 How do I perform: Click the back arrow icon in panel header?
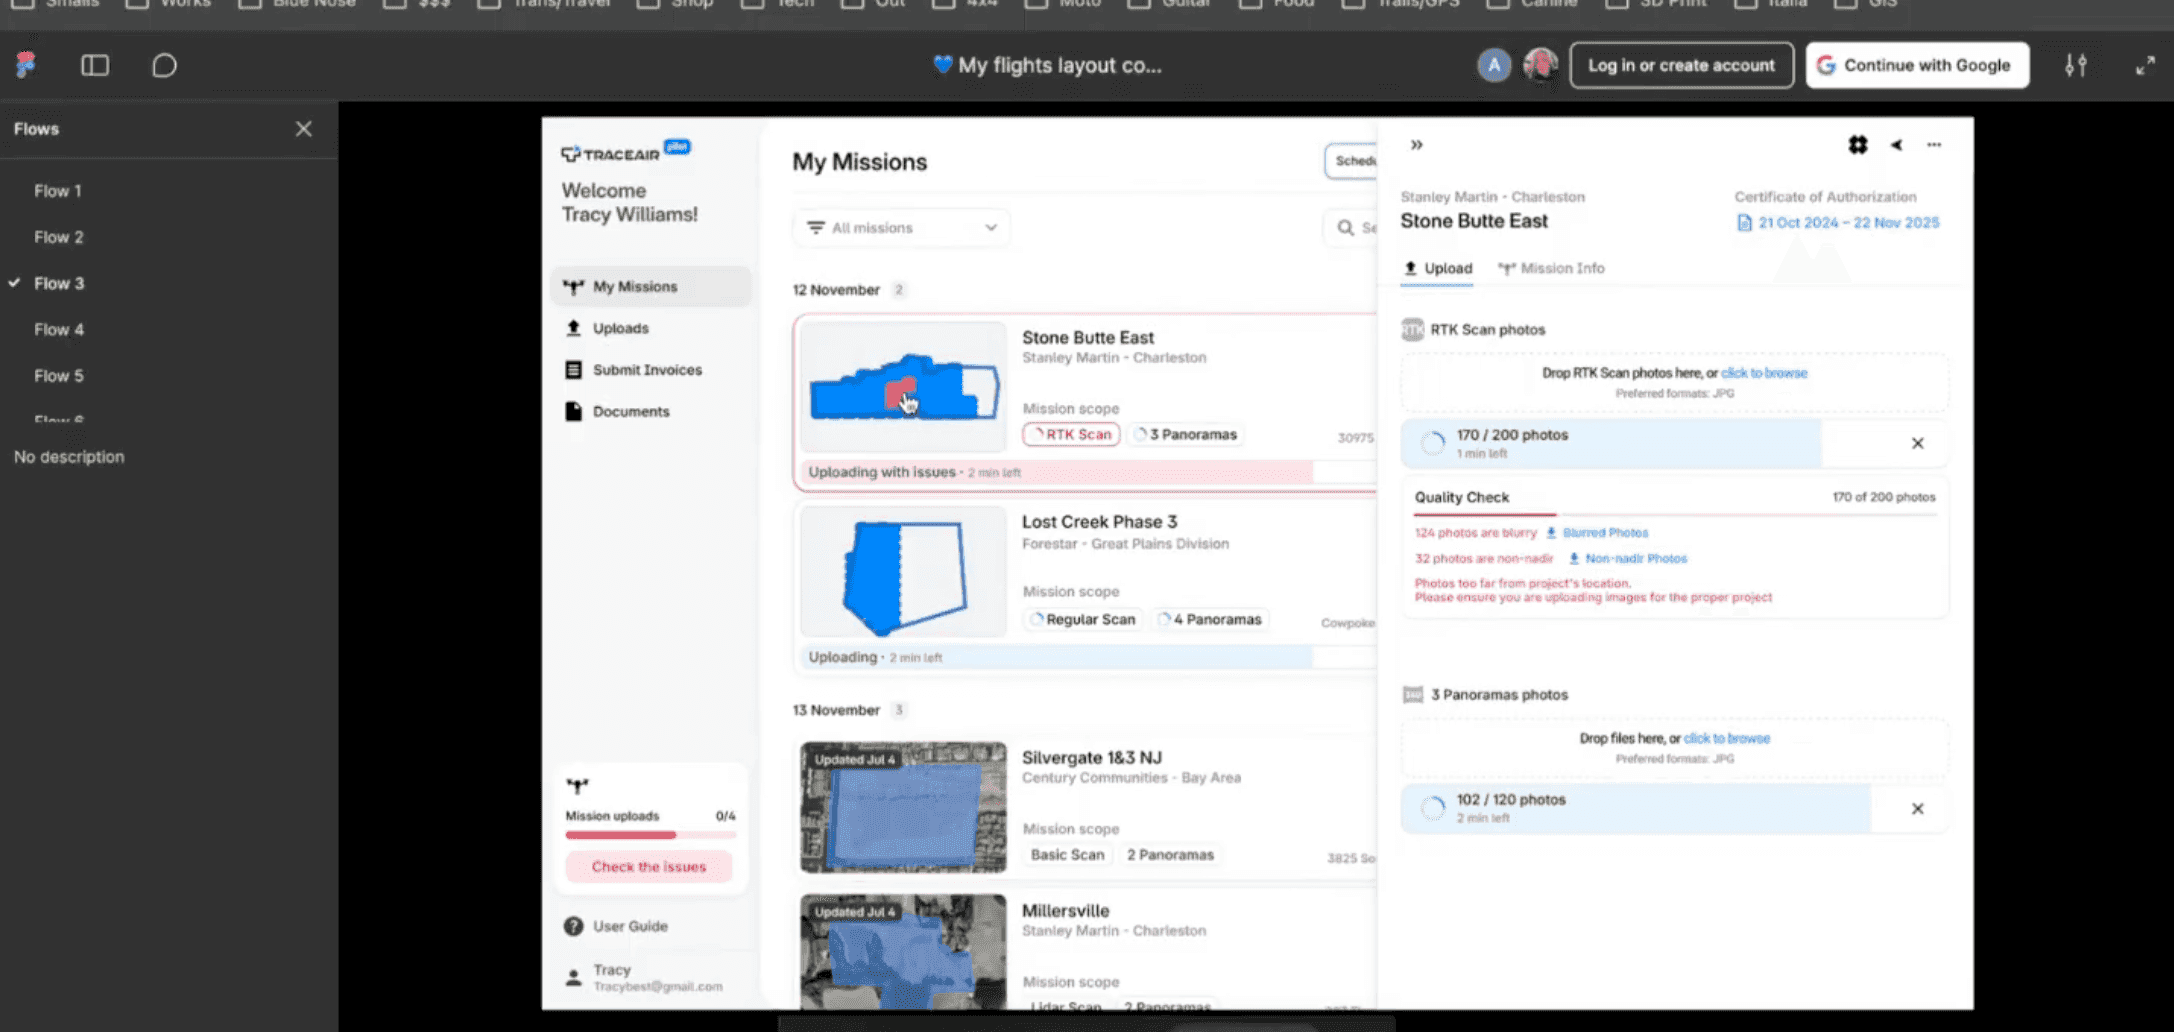1896,145
